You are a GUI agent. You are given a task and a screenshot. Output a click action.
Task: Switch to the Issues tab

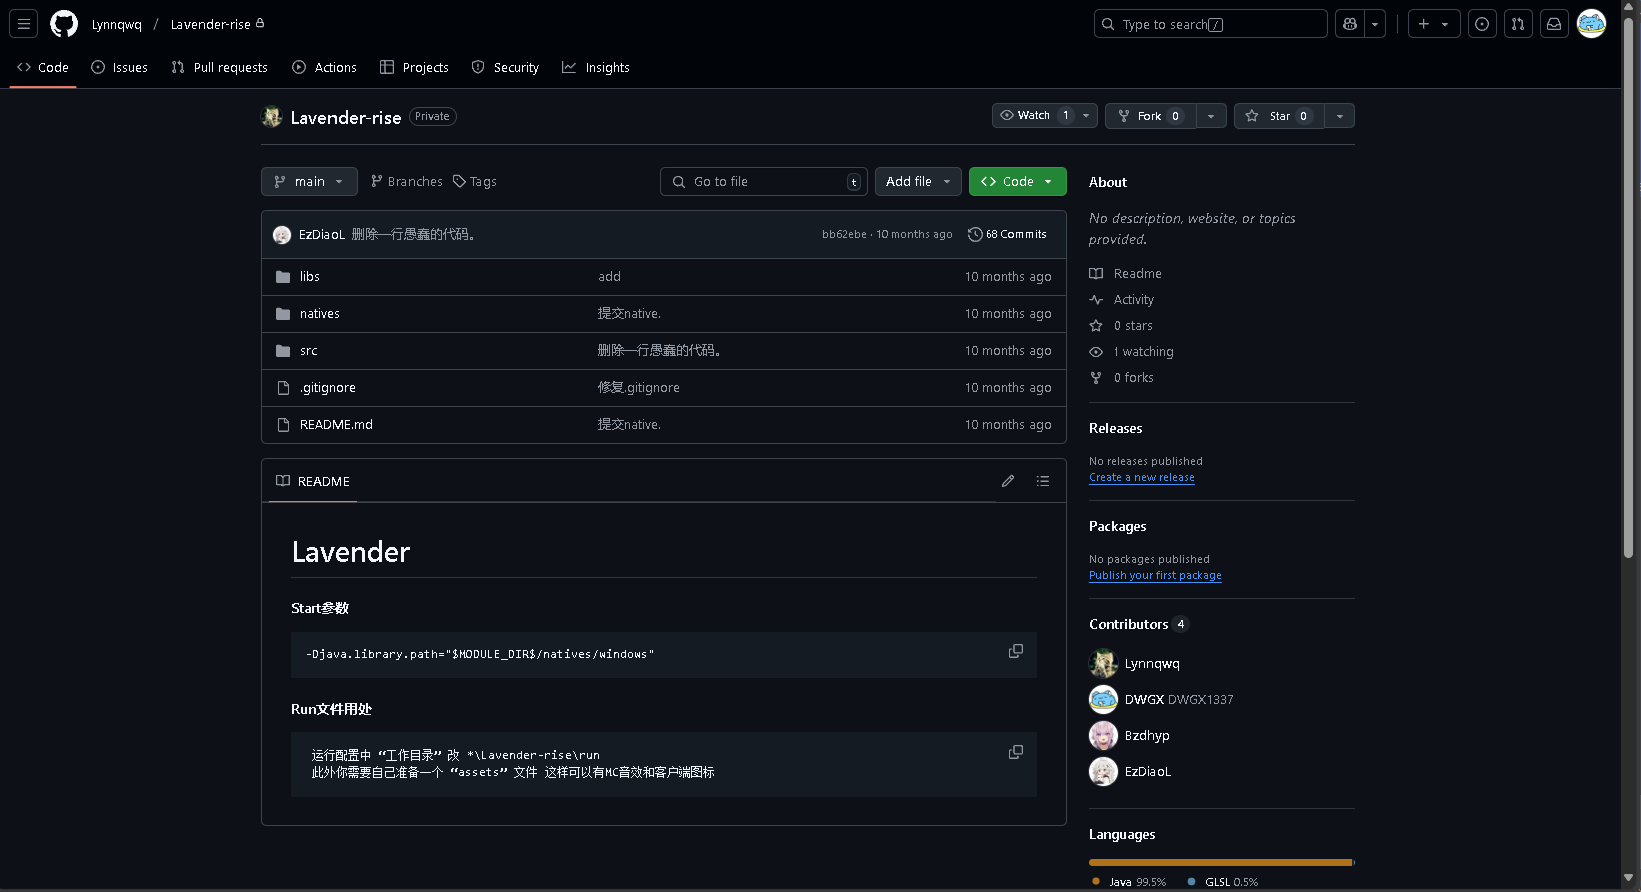pos(119,67)
